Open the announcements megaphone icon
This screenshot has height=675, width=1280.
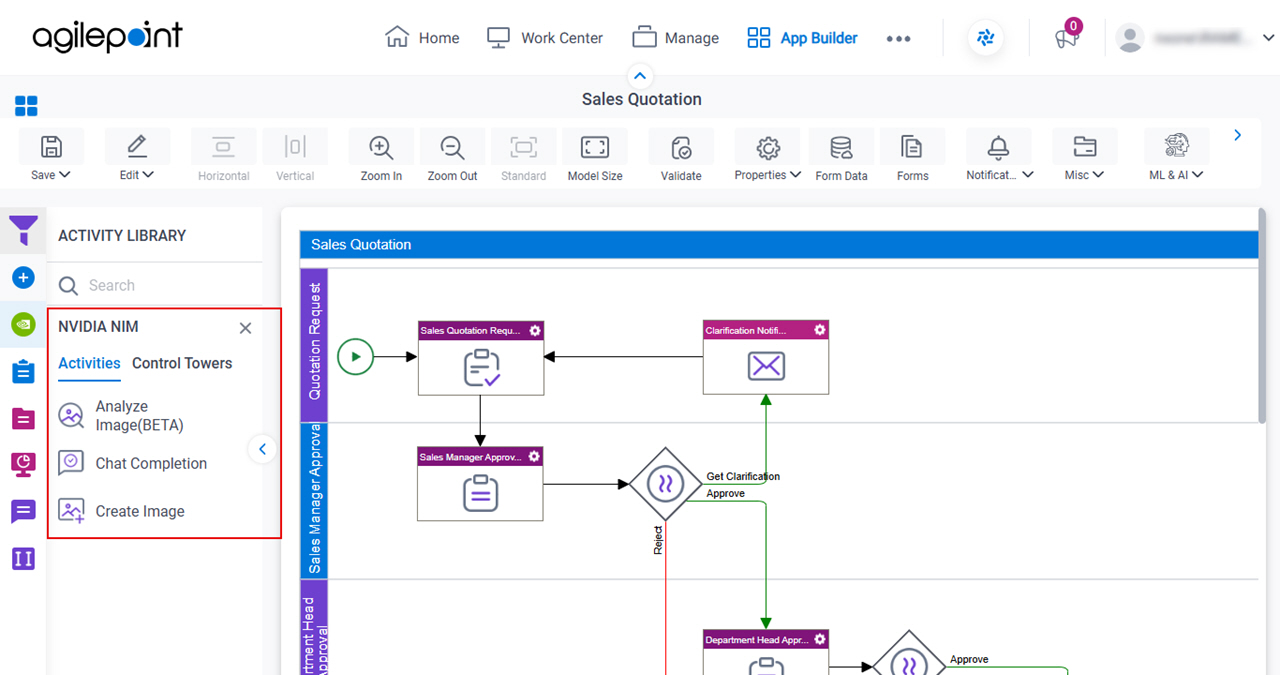point(1066,39)
